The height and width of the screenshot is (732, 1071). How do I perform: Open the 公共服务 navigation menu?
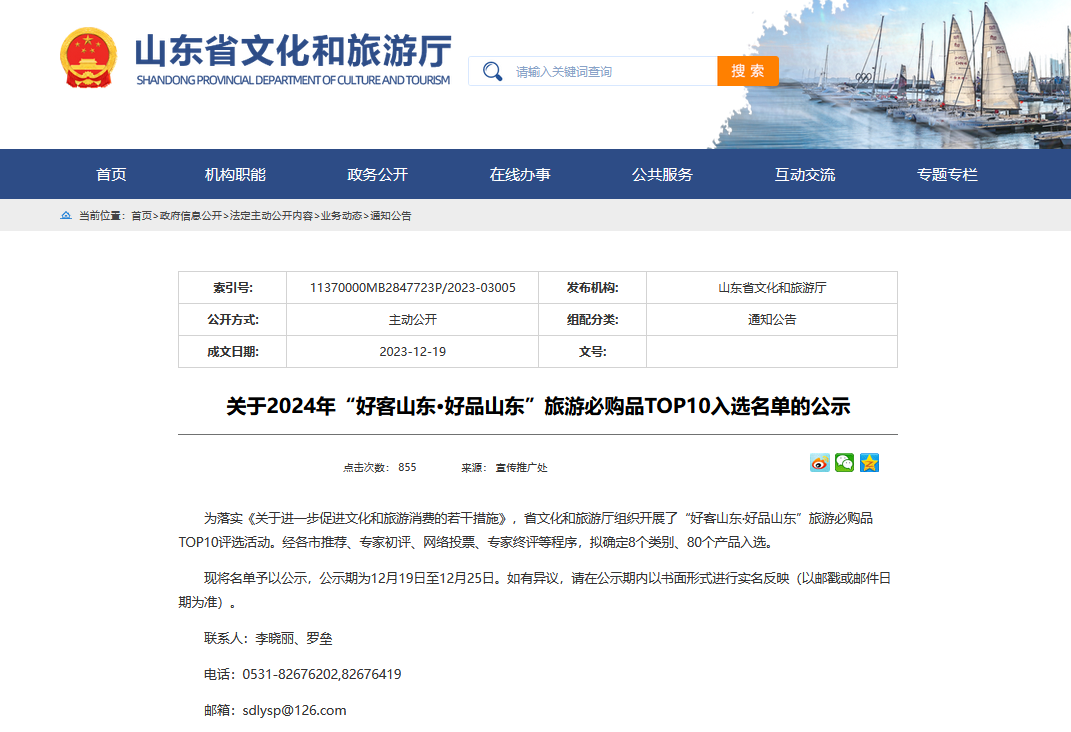[662, 175]
